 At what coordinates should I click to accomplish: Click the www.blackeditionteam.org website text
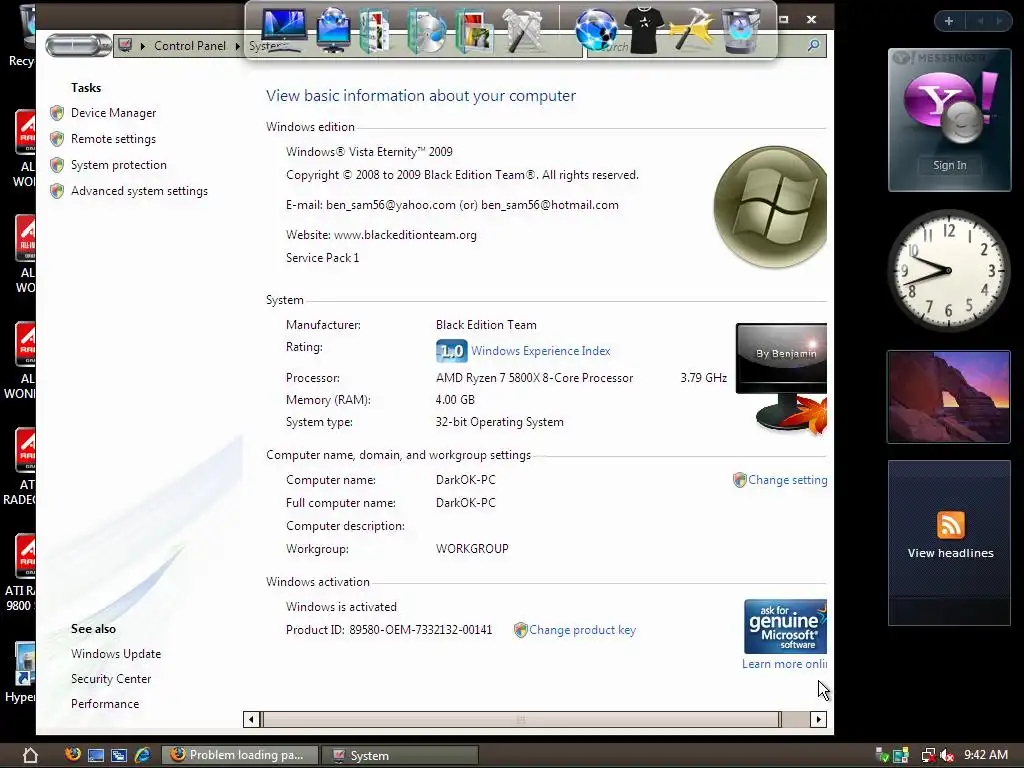[405, 235]
